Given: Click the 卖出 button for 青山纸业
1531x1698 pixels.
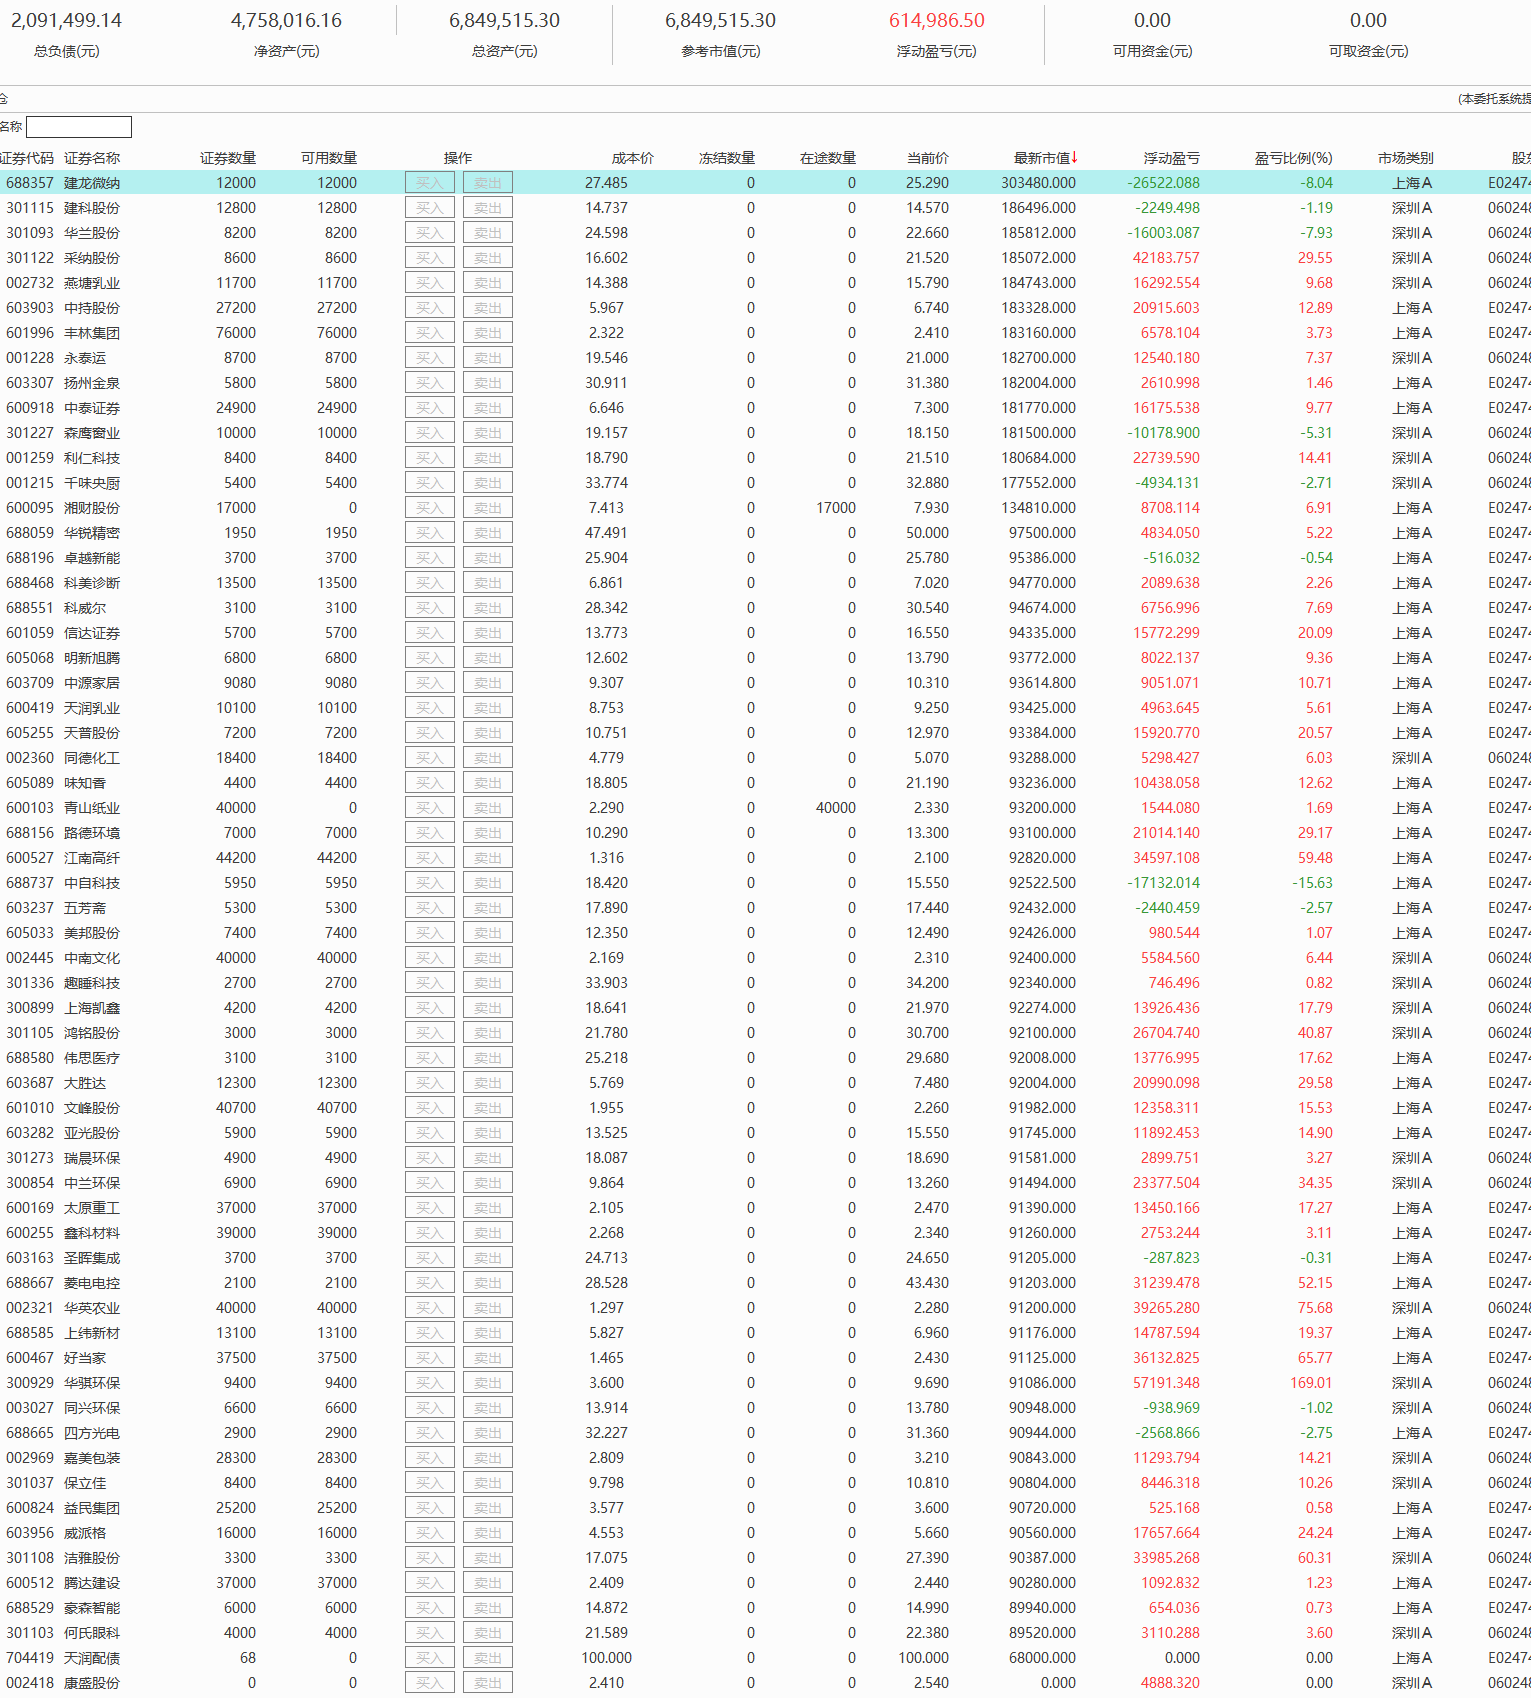Looking at the screenshot, I should click(488, 808).
